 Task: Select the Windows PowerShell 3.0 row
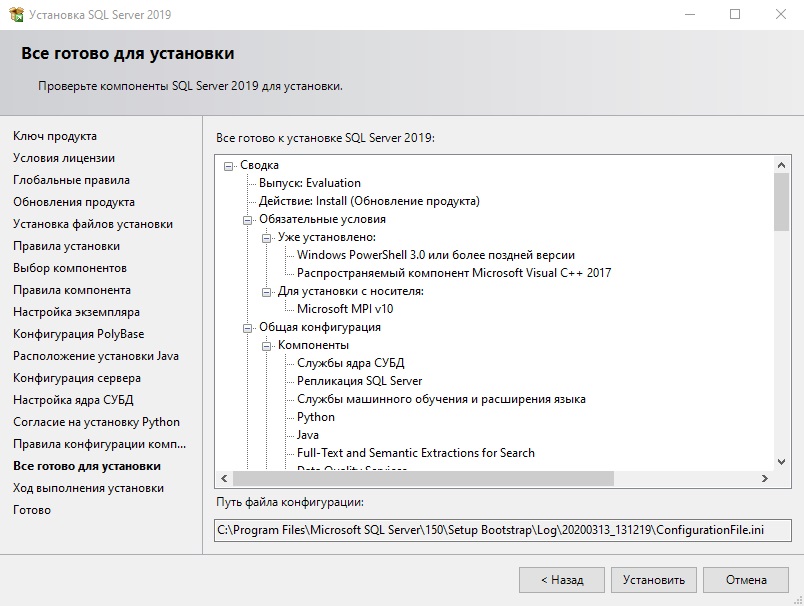[436, 255]
